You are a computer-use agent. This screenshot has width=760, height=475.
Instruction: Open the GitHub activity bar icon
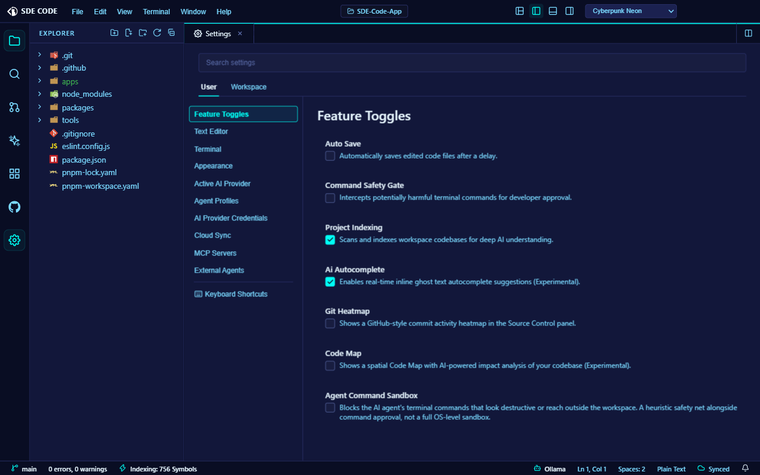[14, 207]
